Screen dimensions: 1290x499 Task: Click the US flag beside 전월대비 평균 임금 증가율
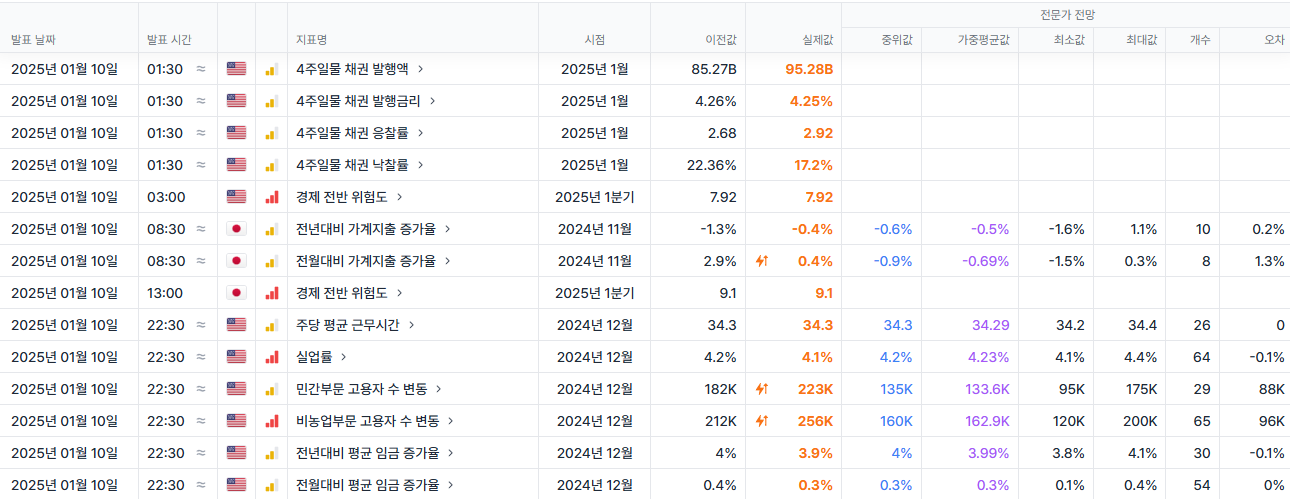pyautogui.click(x=236, y=485)
